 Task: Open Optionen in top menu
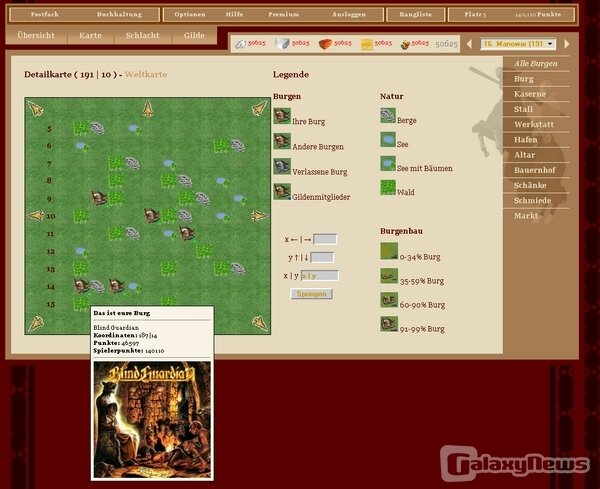(x=190, y=15)
